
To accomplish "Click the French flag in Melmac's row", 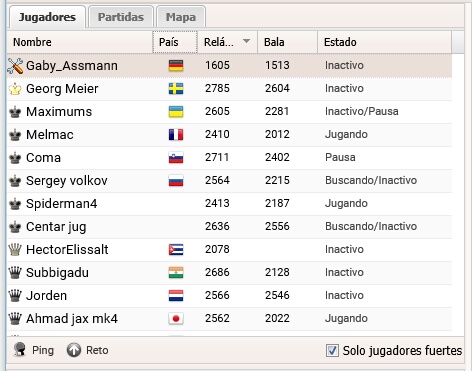I will tap(176, 135).
